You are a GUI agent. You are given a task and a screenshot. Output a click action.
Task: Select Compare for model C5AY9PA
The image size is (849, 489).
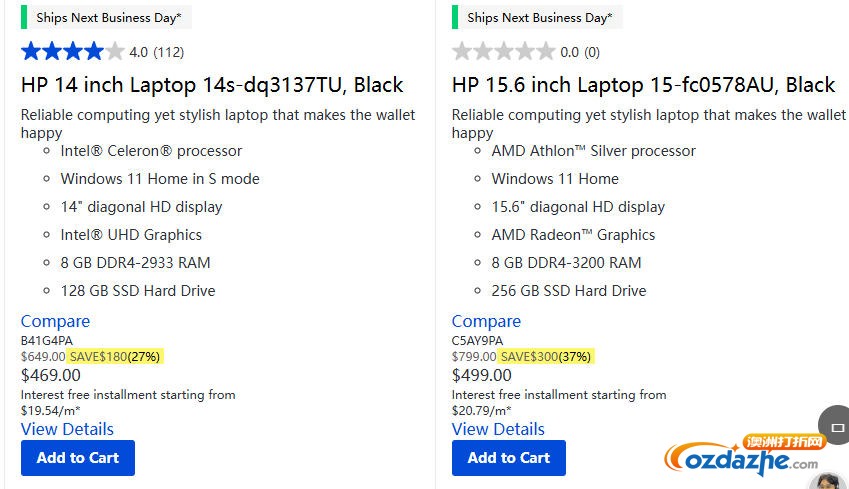pos(486,321)
